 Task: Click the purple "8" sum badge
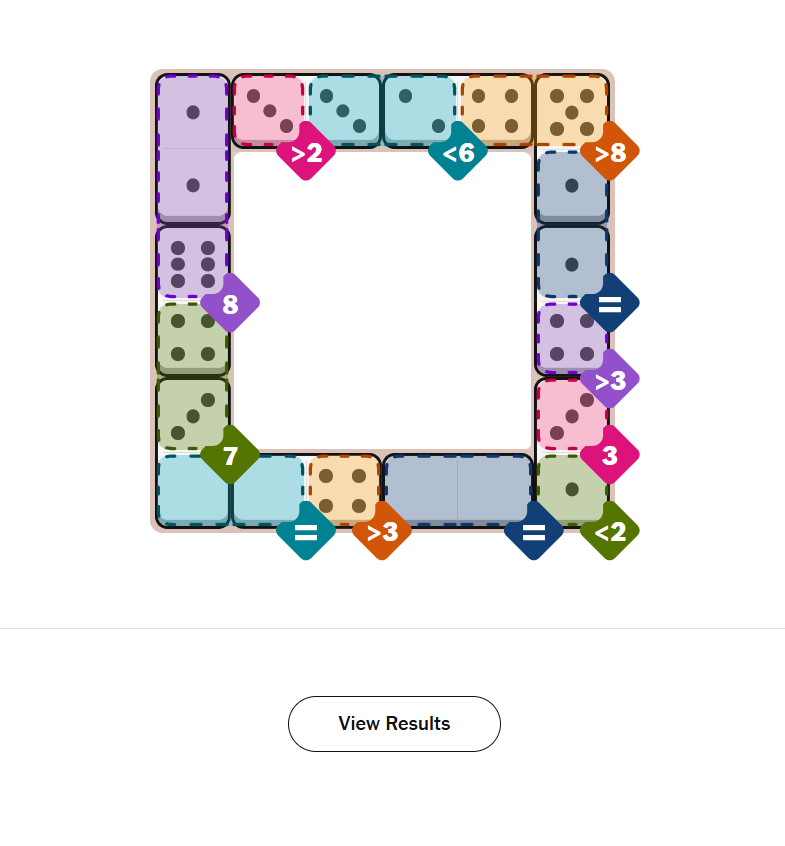[x=230, y=304]
